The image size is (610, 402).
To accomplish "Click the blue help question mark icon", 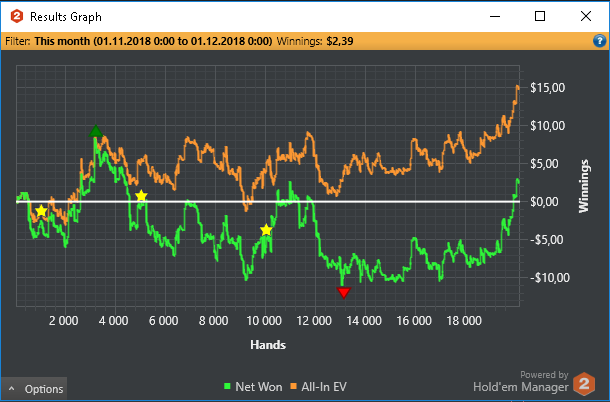I will 599,41.
